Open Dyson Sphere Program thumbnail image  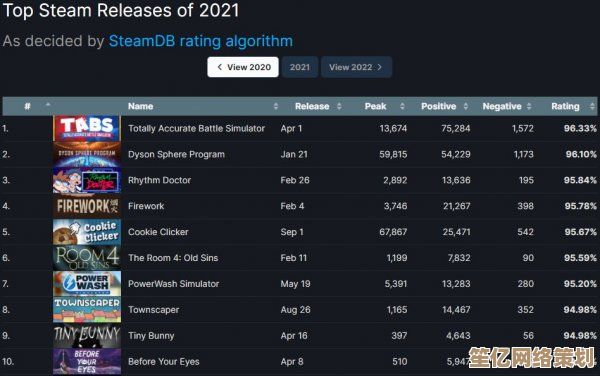[x=87, y=154]
